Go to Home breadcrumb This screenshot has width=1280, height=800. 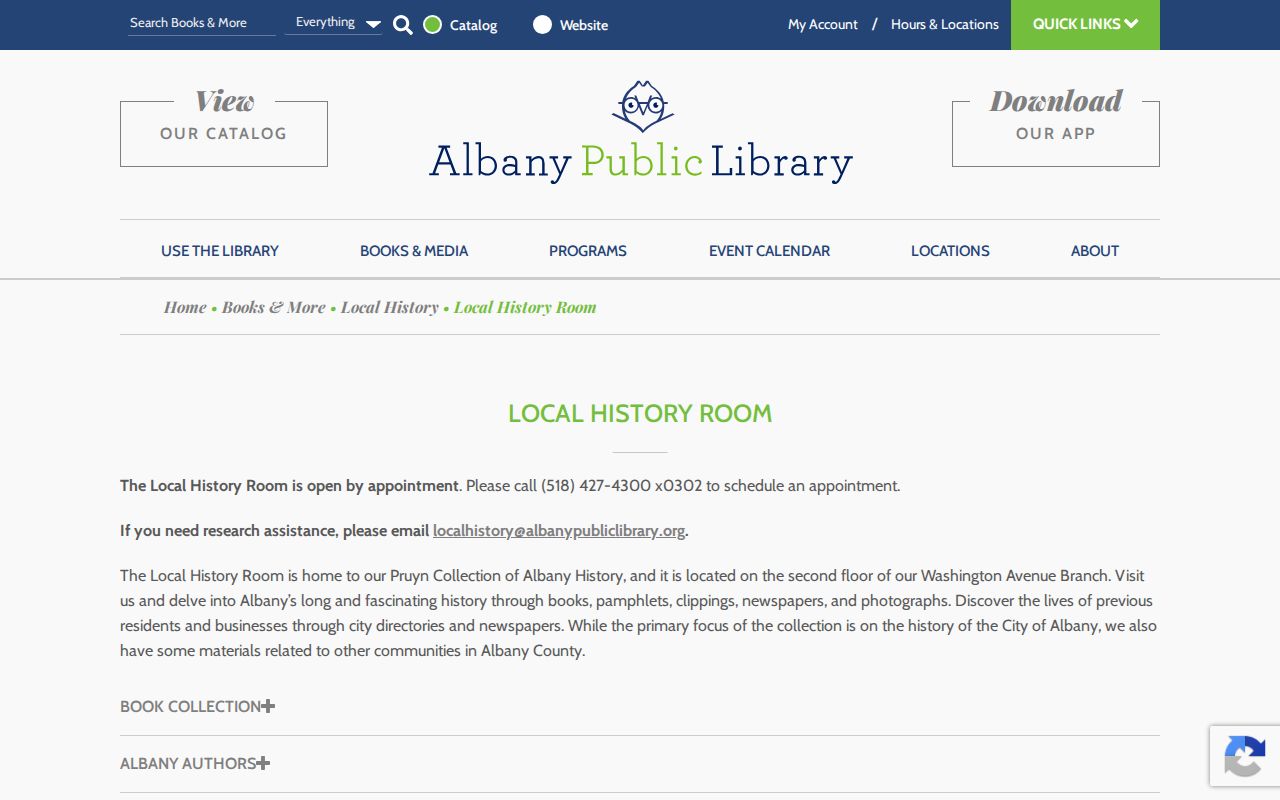(185, 307)
